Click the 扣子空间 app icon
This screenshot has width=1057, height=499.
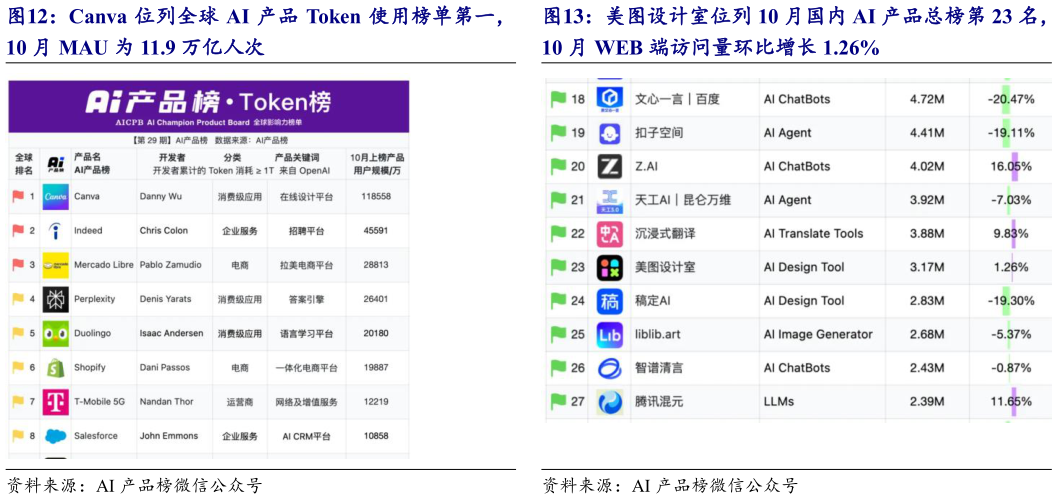click(x=610, y=133)
